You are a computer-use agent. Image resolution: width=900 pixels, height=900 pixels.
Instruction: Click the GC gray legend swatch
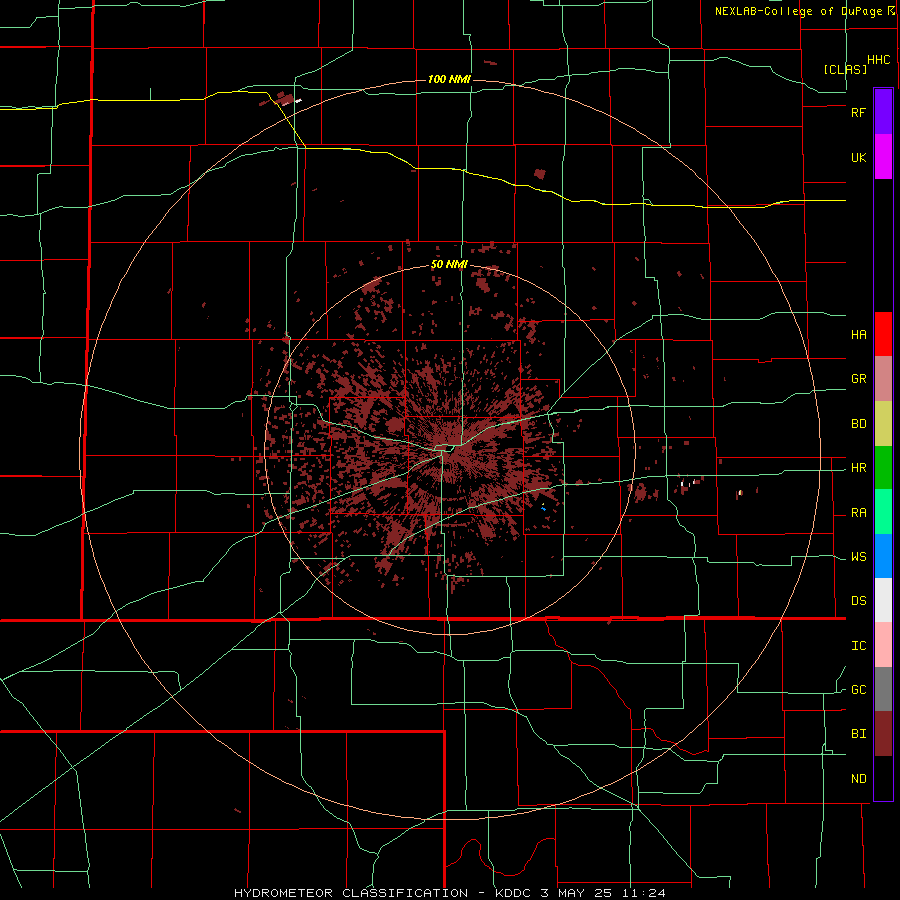pyautogui.click(x=883, y=689)
